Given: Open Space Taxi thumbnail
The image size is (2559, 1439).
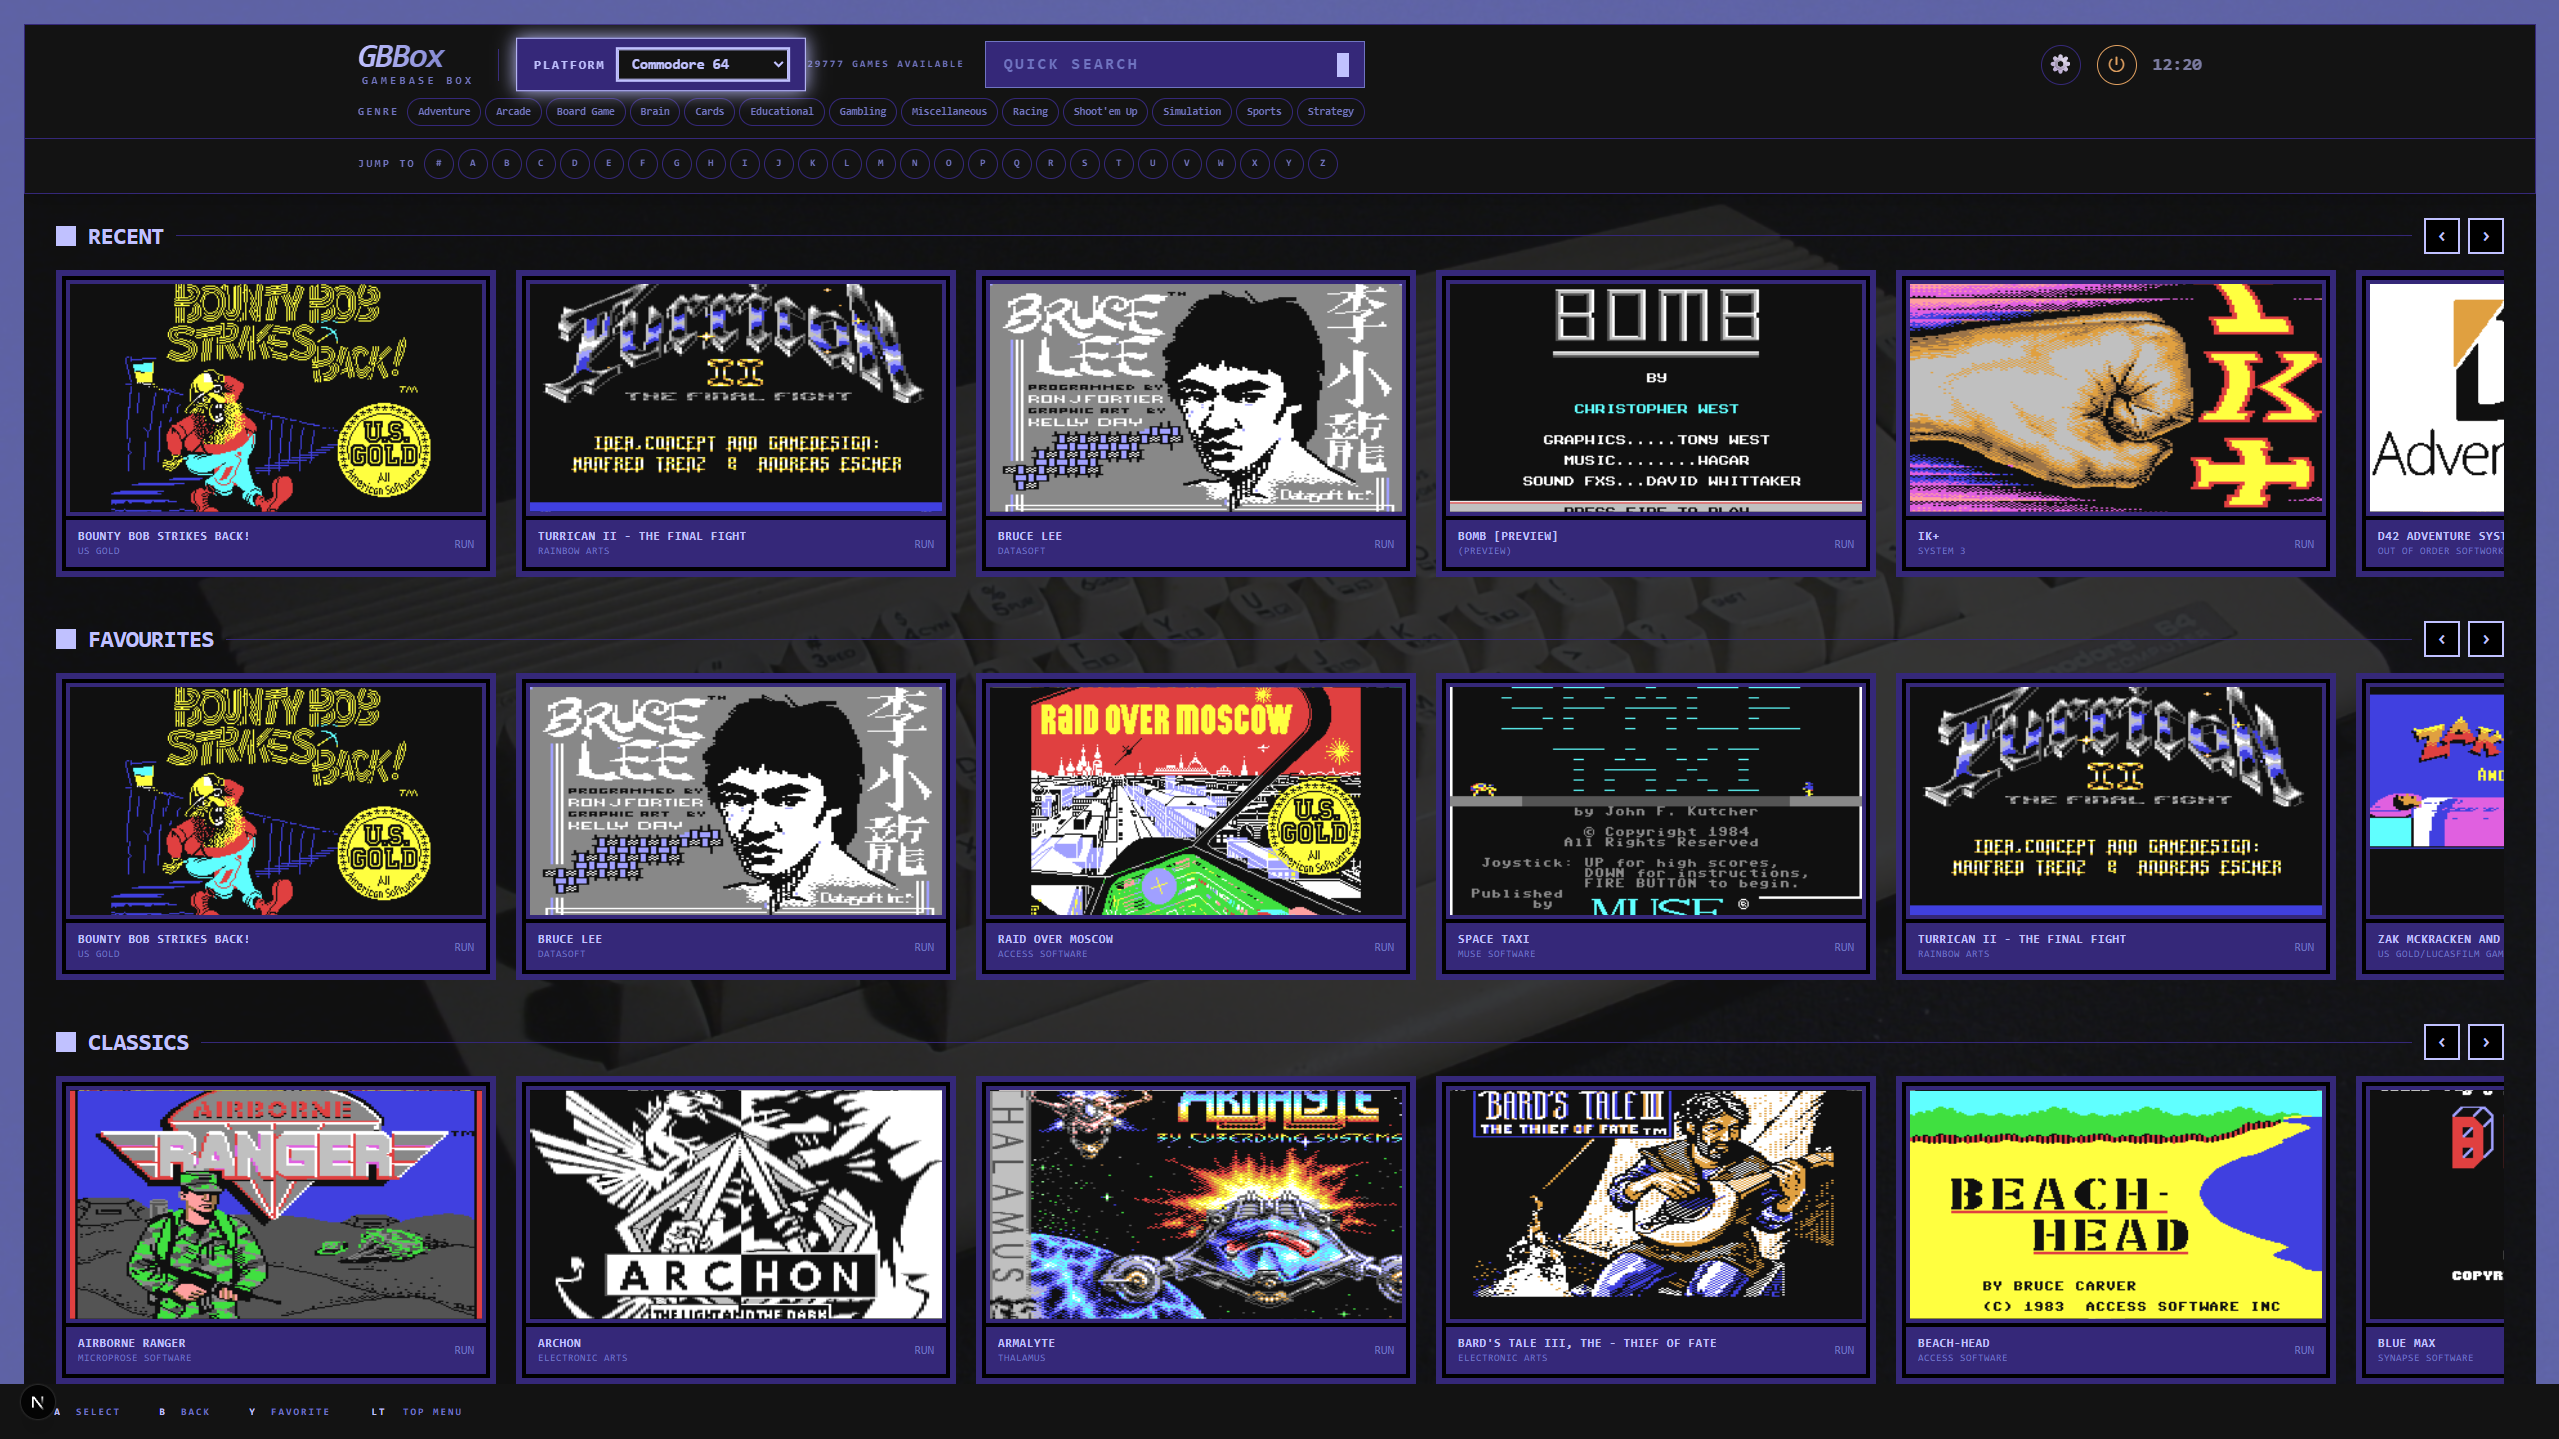Looking at the screenshot, I should pyautogui.click(x=1656, y=800).
